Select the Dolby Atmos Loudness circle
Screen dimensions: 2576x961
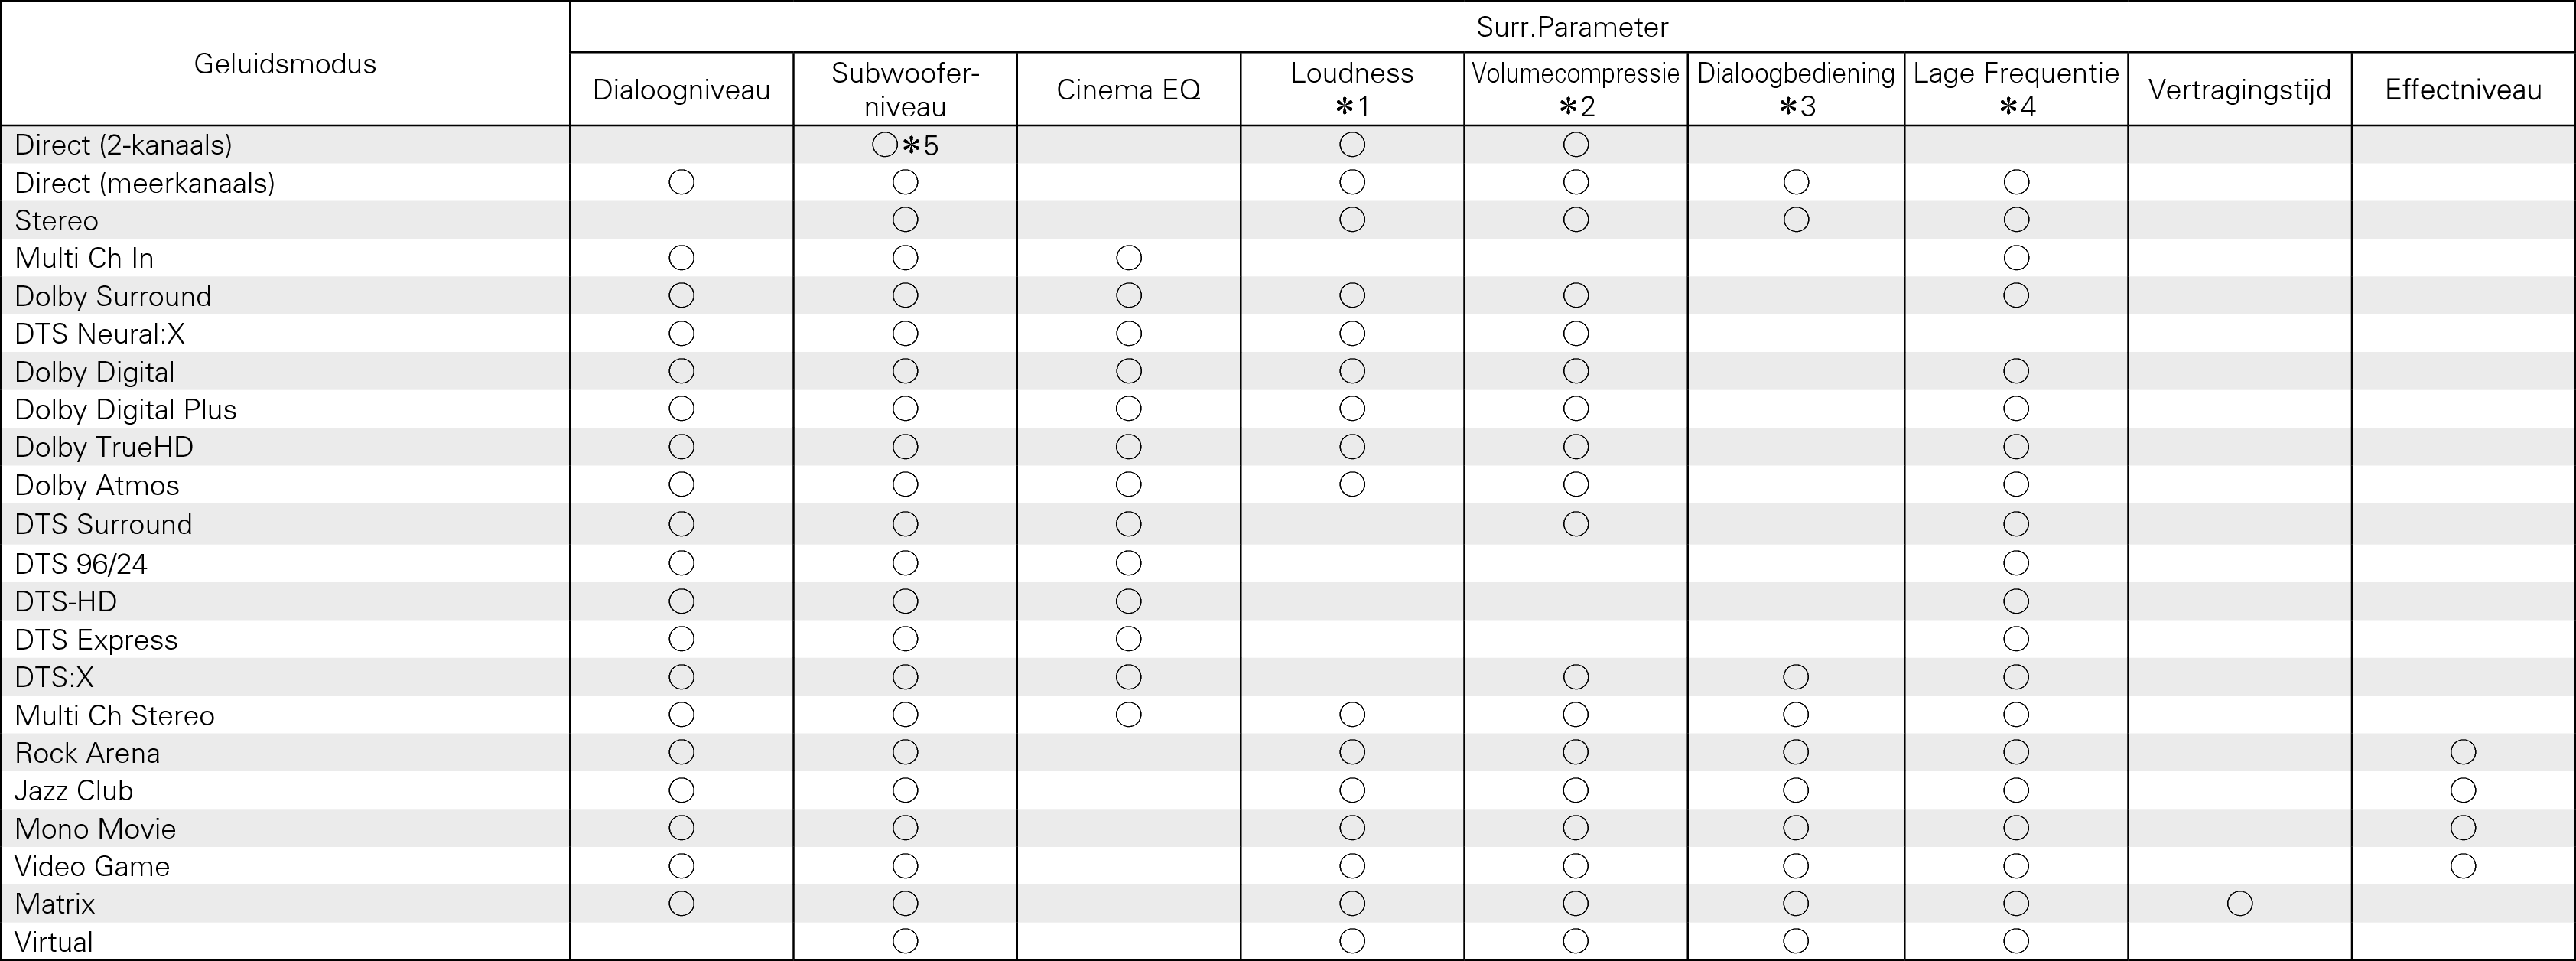[1352, 485]
